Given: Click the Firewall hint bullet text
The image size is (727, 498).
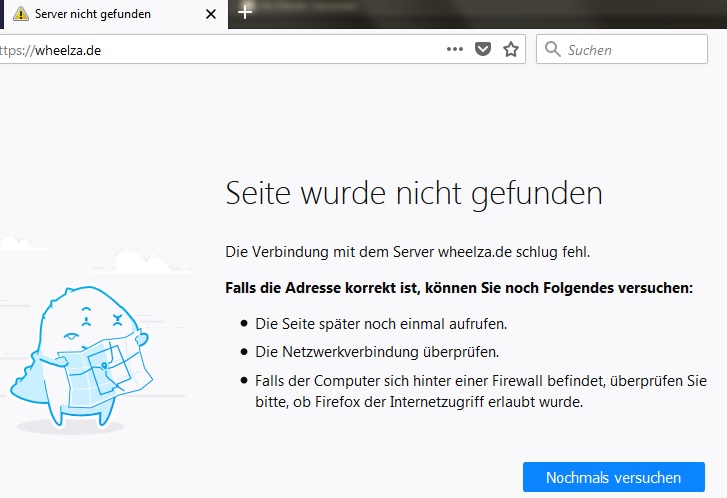Looking at the screenshot, I should point(481,391).
